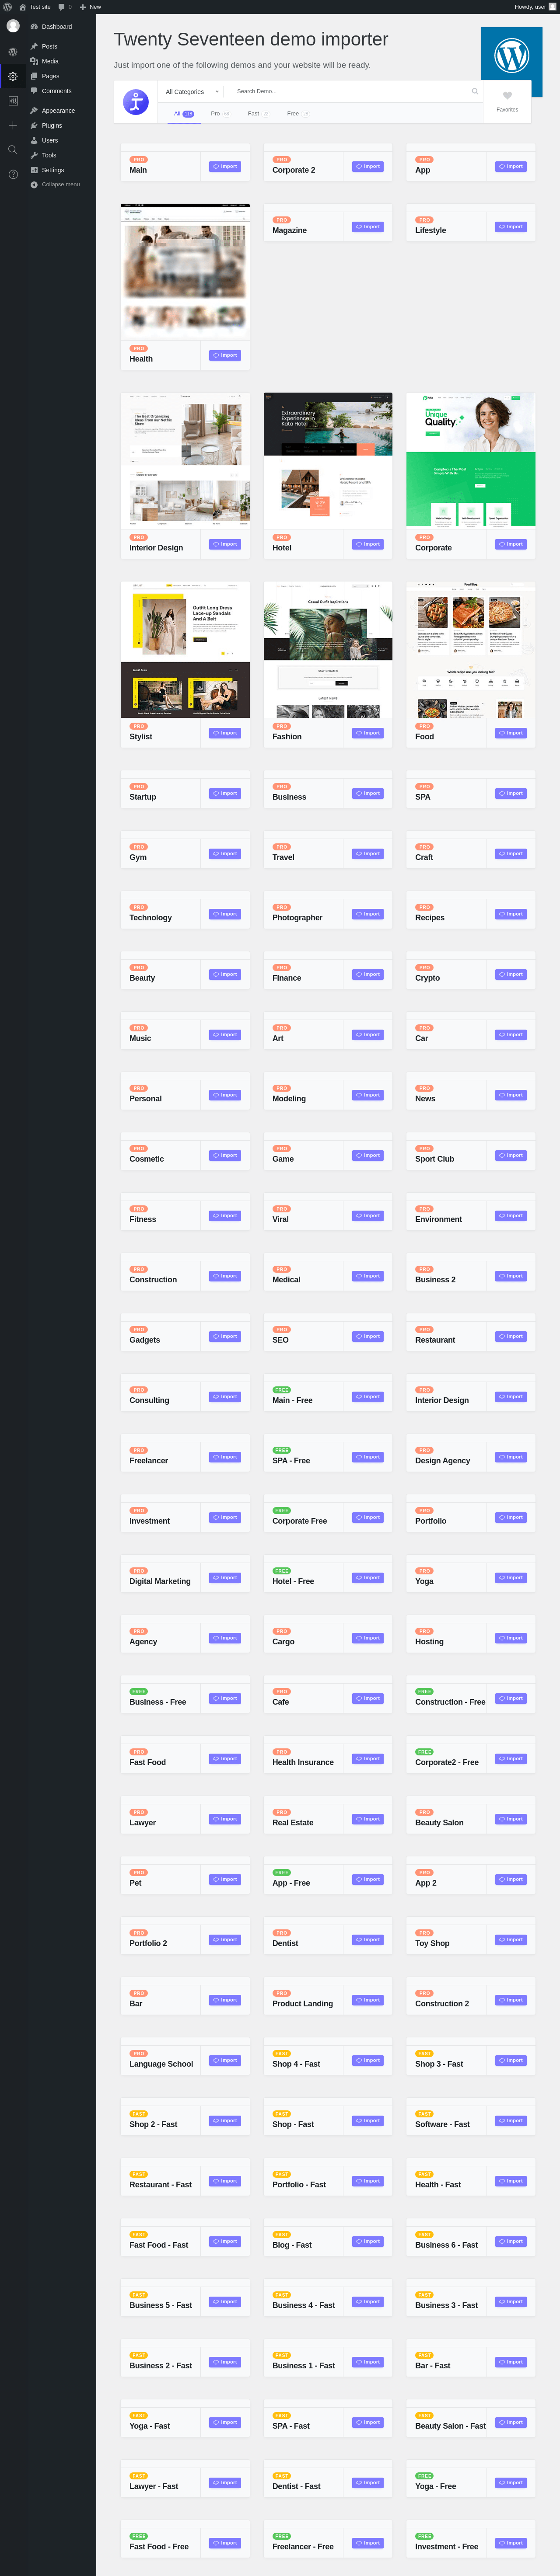This screenshot has width=560, height=2576.
Task: Import the Magazine demo
Action: point(368,227)
